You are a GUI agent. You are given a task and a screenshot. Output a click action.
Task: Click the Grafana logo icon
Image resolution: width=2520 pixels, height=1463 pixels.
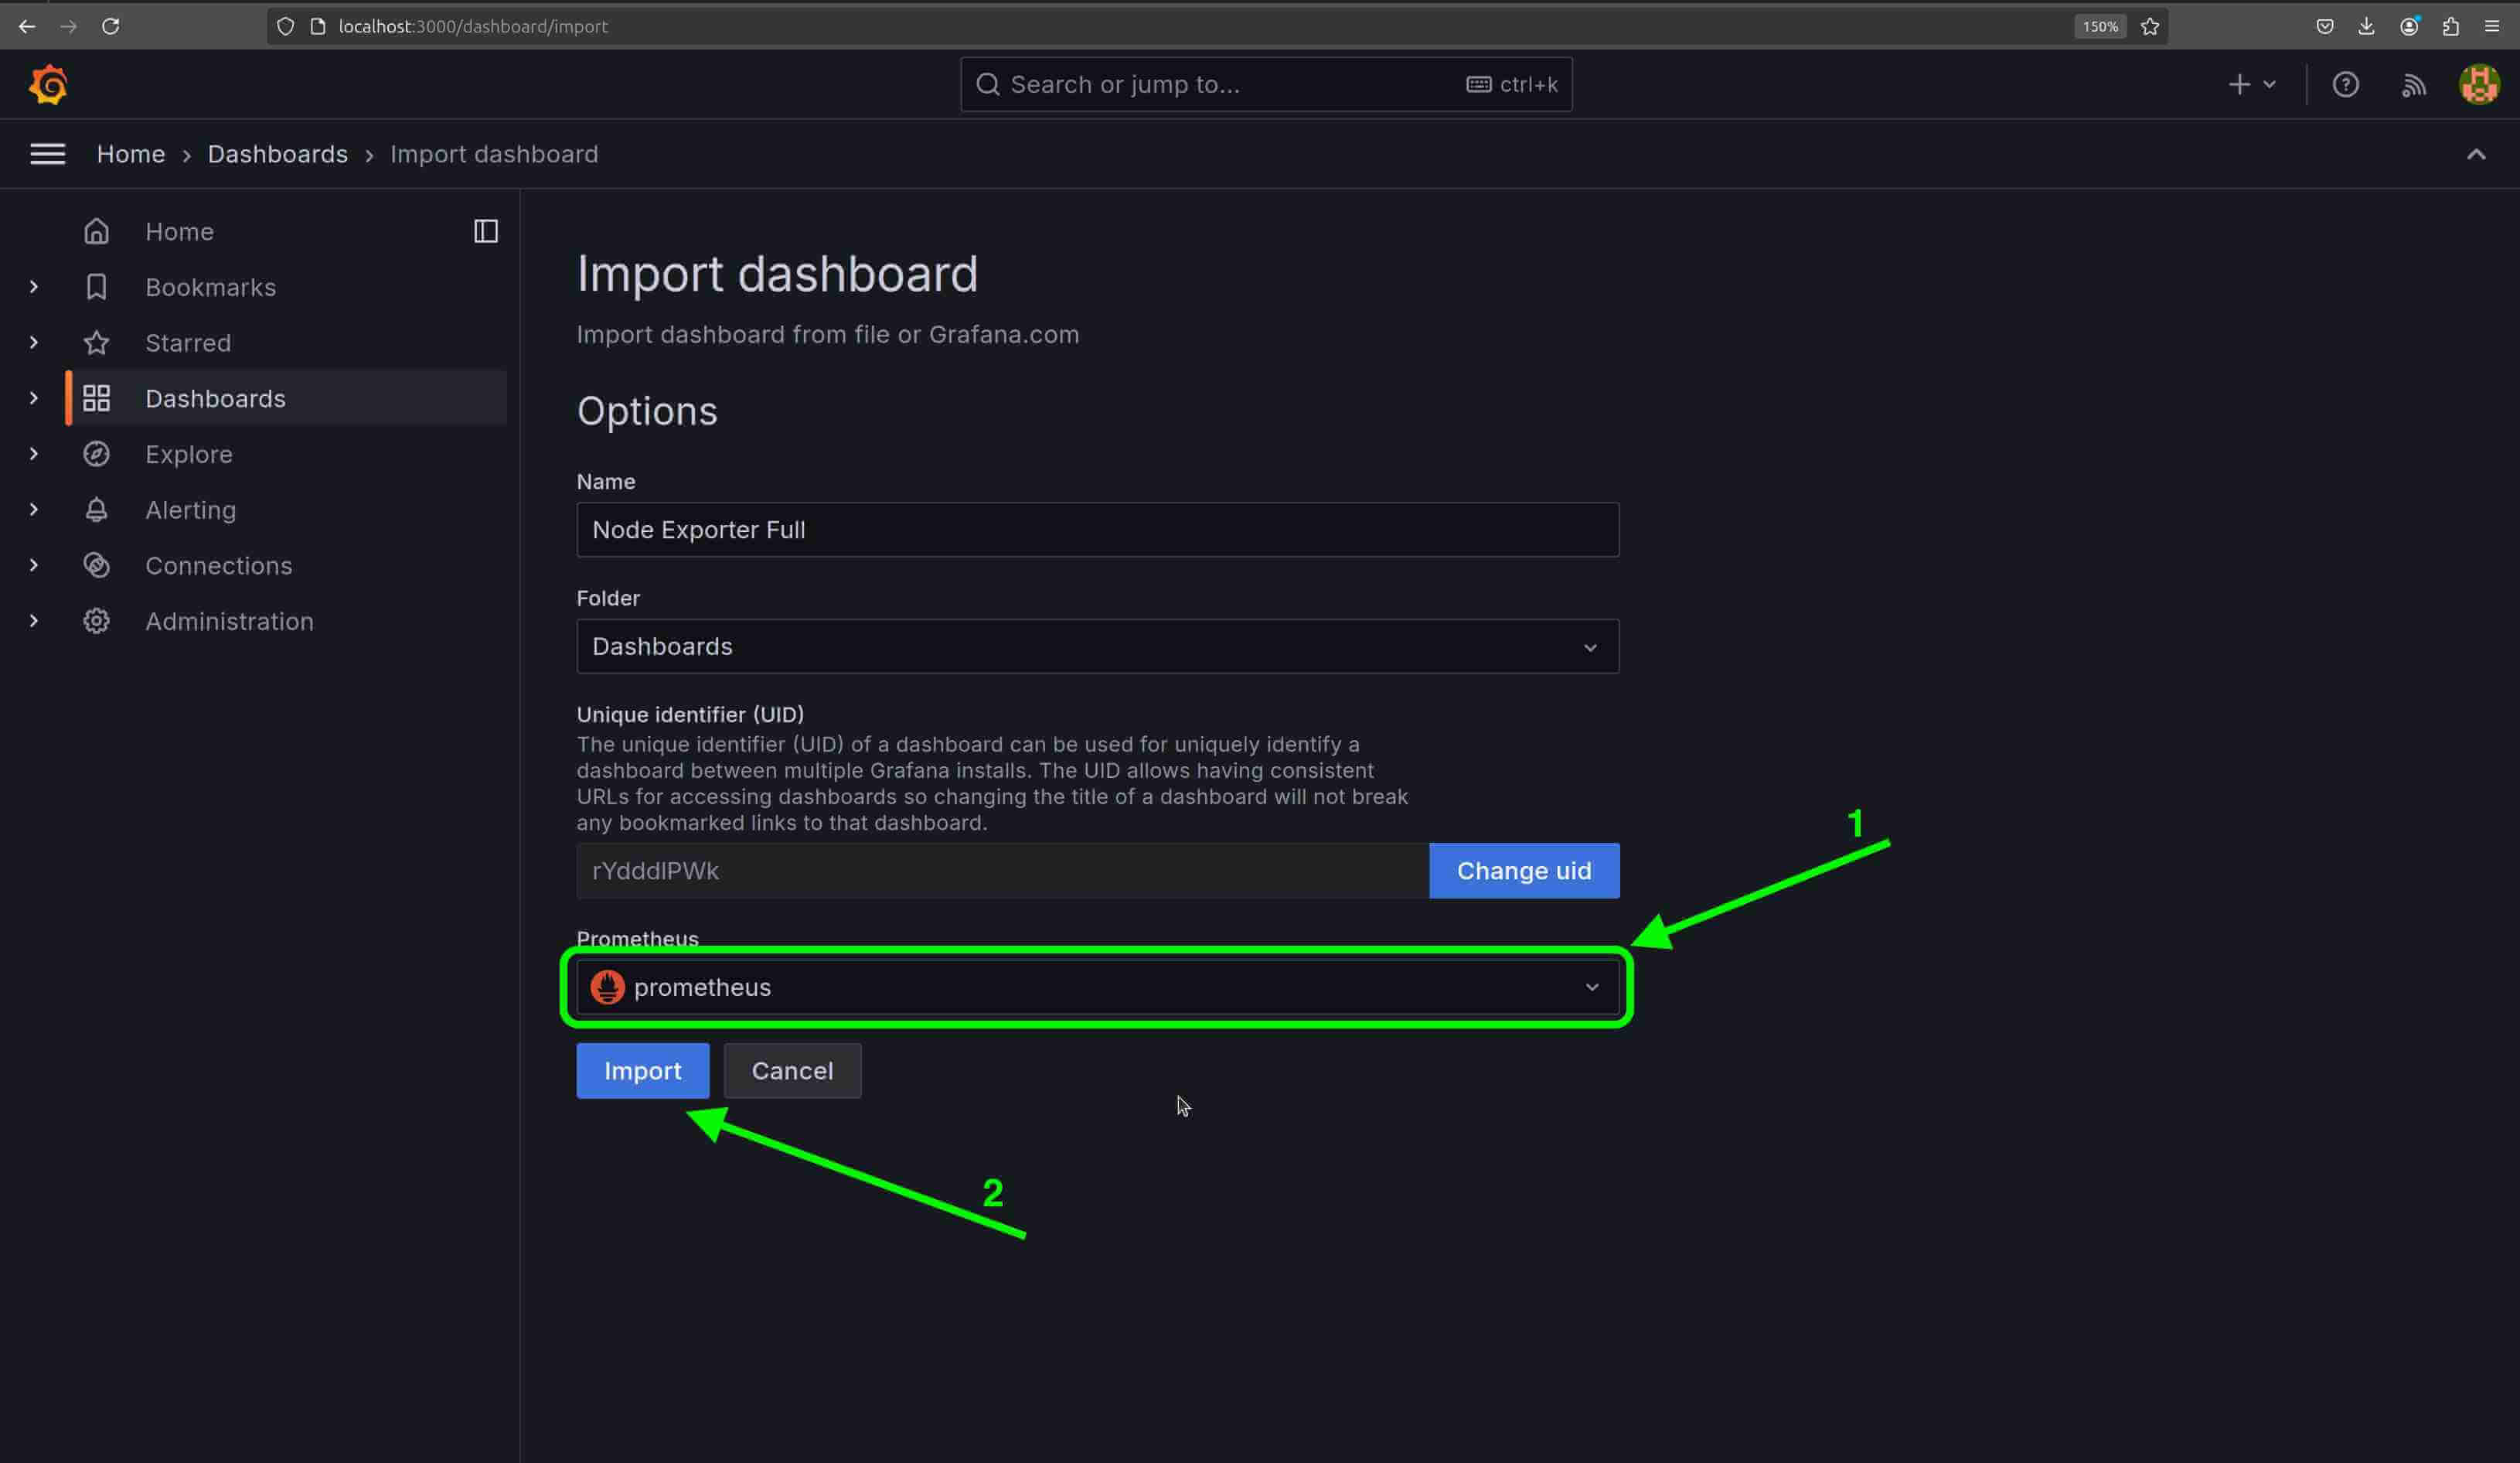coord(48,85)
